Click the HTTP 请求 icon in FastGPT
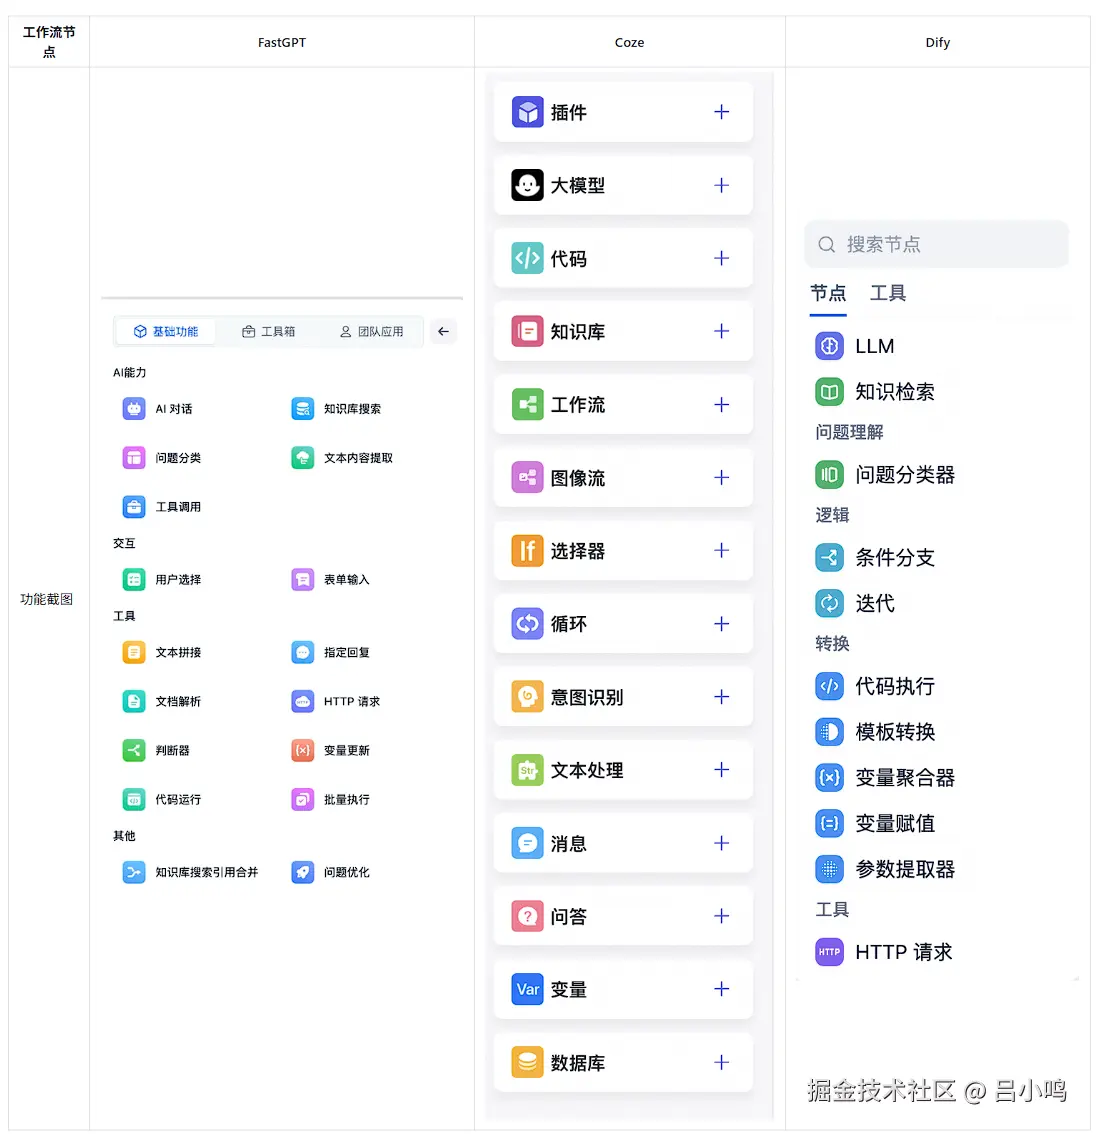Viewport: 1097px width, 1134px height. click(x=302, y=702)
